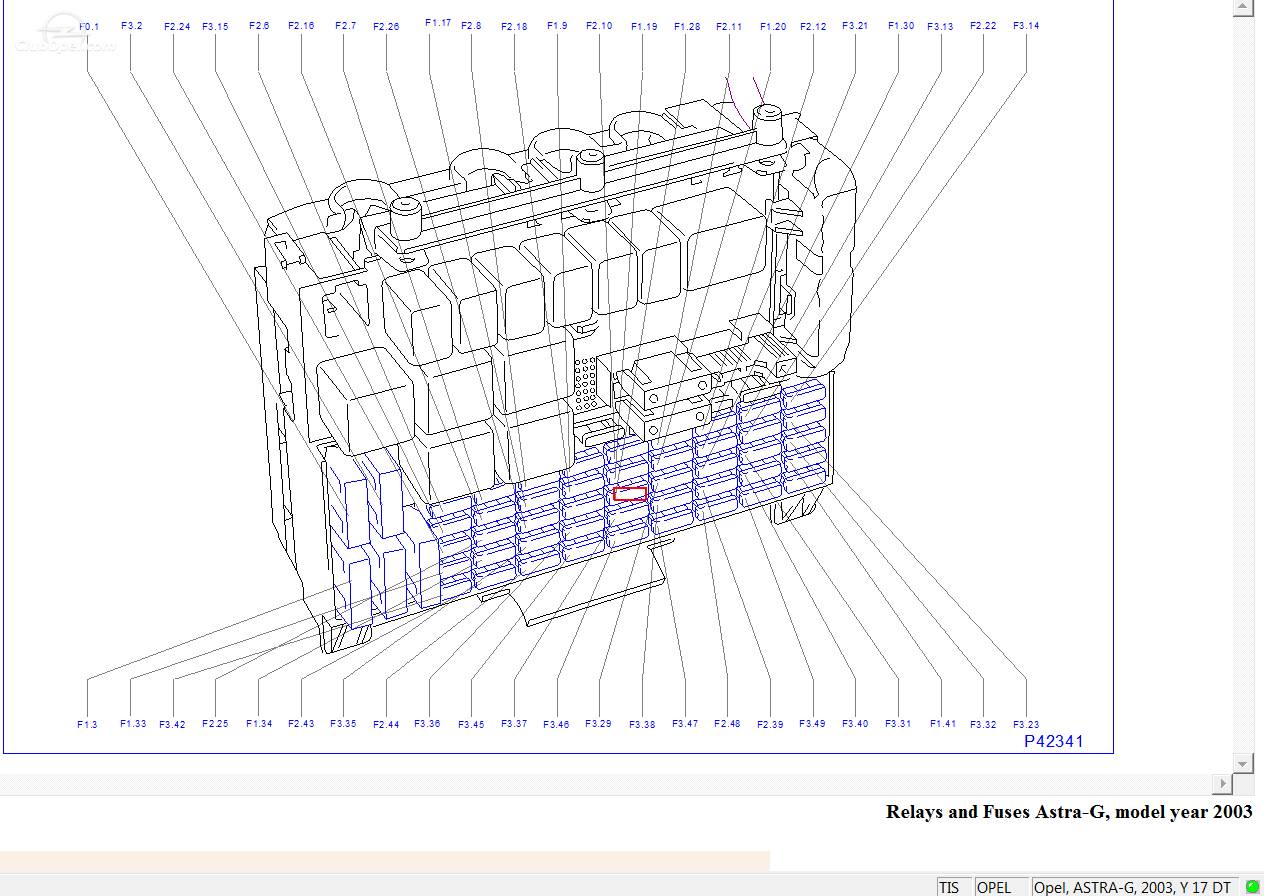Click the F2.6 fuse label

(x=259, y=26)
